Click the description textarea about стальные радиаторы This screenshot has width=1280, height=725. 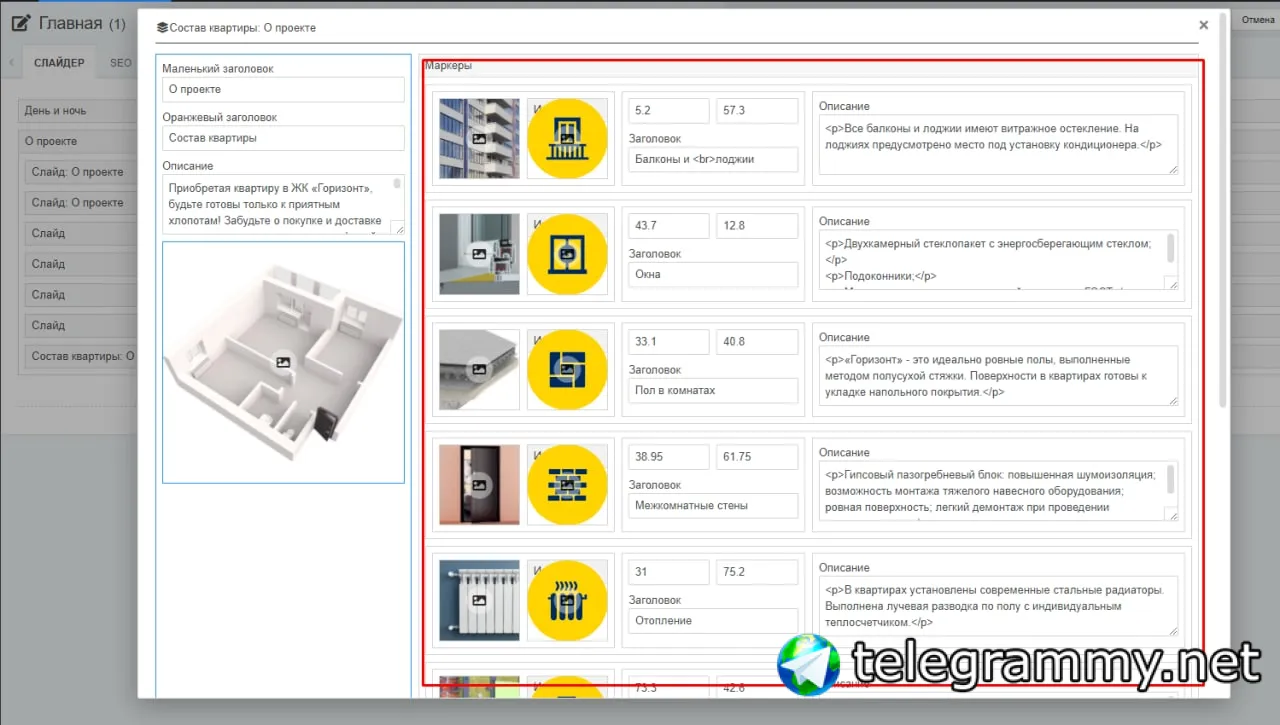pos(998,606)
